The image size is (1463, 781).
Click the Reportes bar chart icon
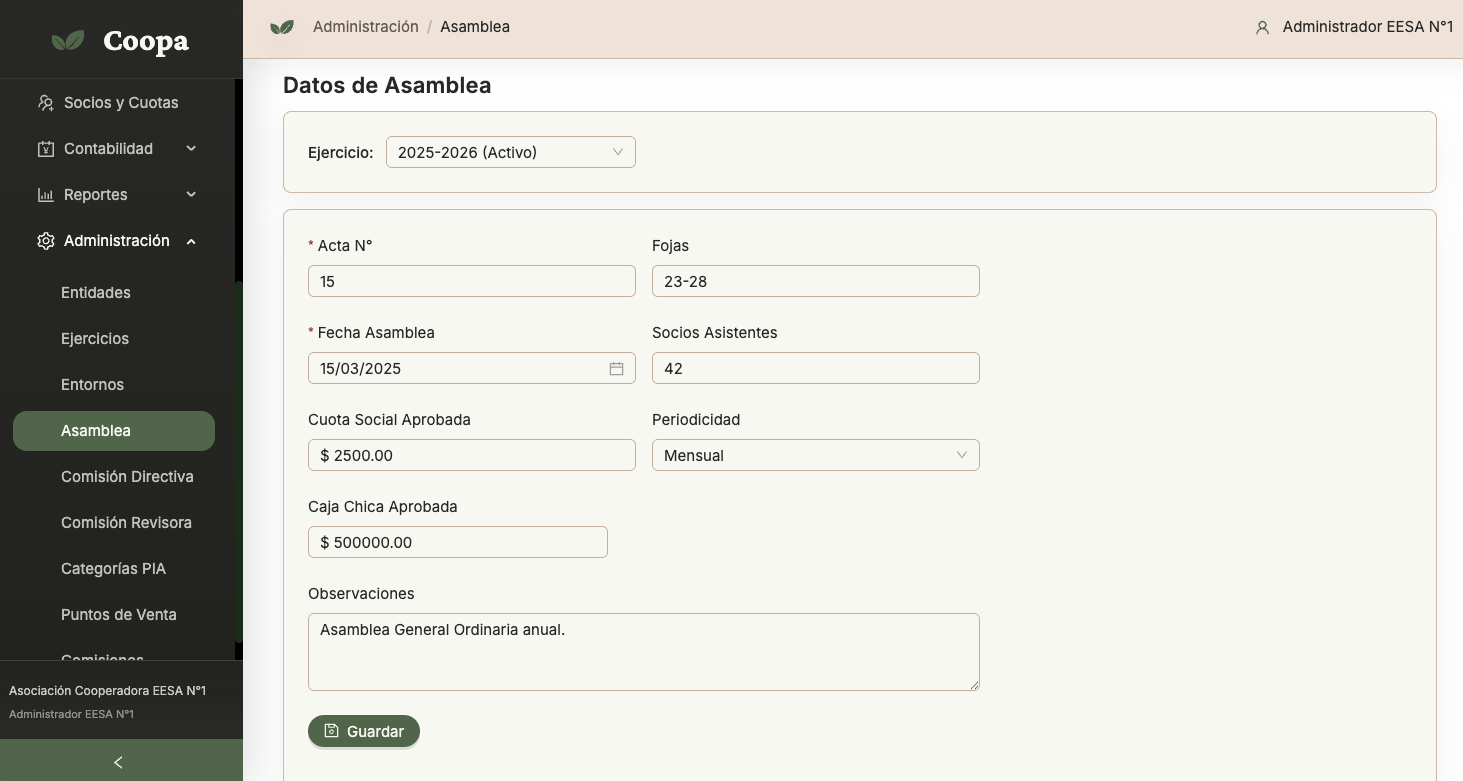[x=45, y=195]
